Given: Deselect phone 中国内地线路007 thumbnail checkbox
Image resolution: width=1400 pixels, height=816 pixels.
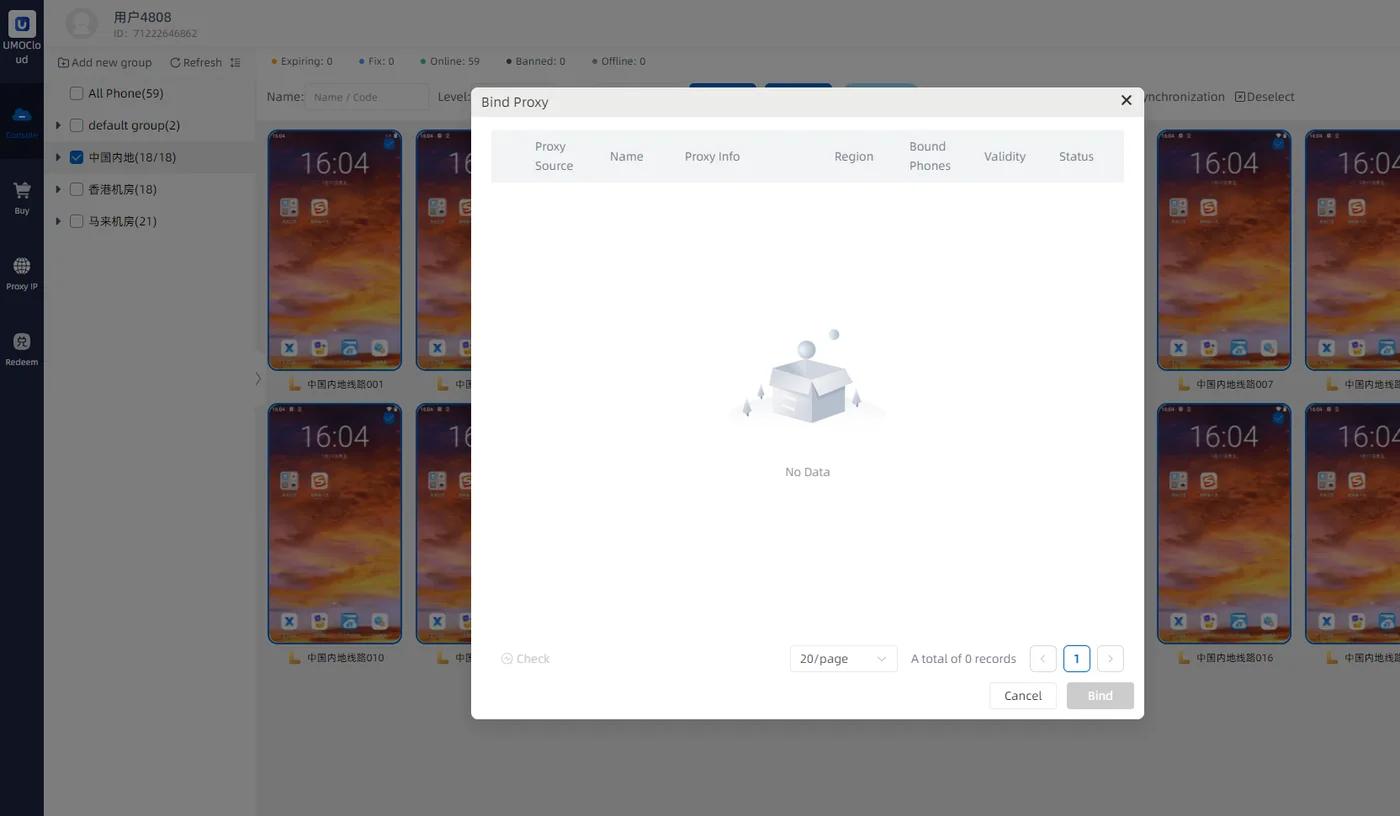Looking at the screenshot, I should (1278, 143).
